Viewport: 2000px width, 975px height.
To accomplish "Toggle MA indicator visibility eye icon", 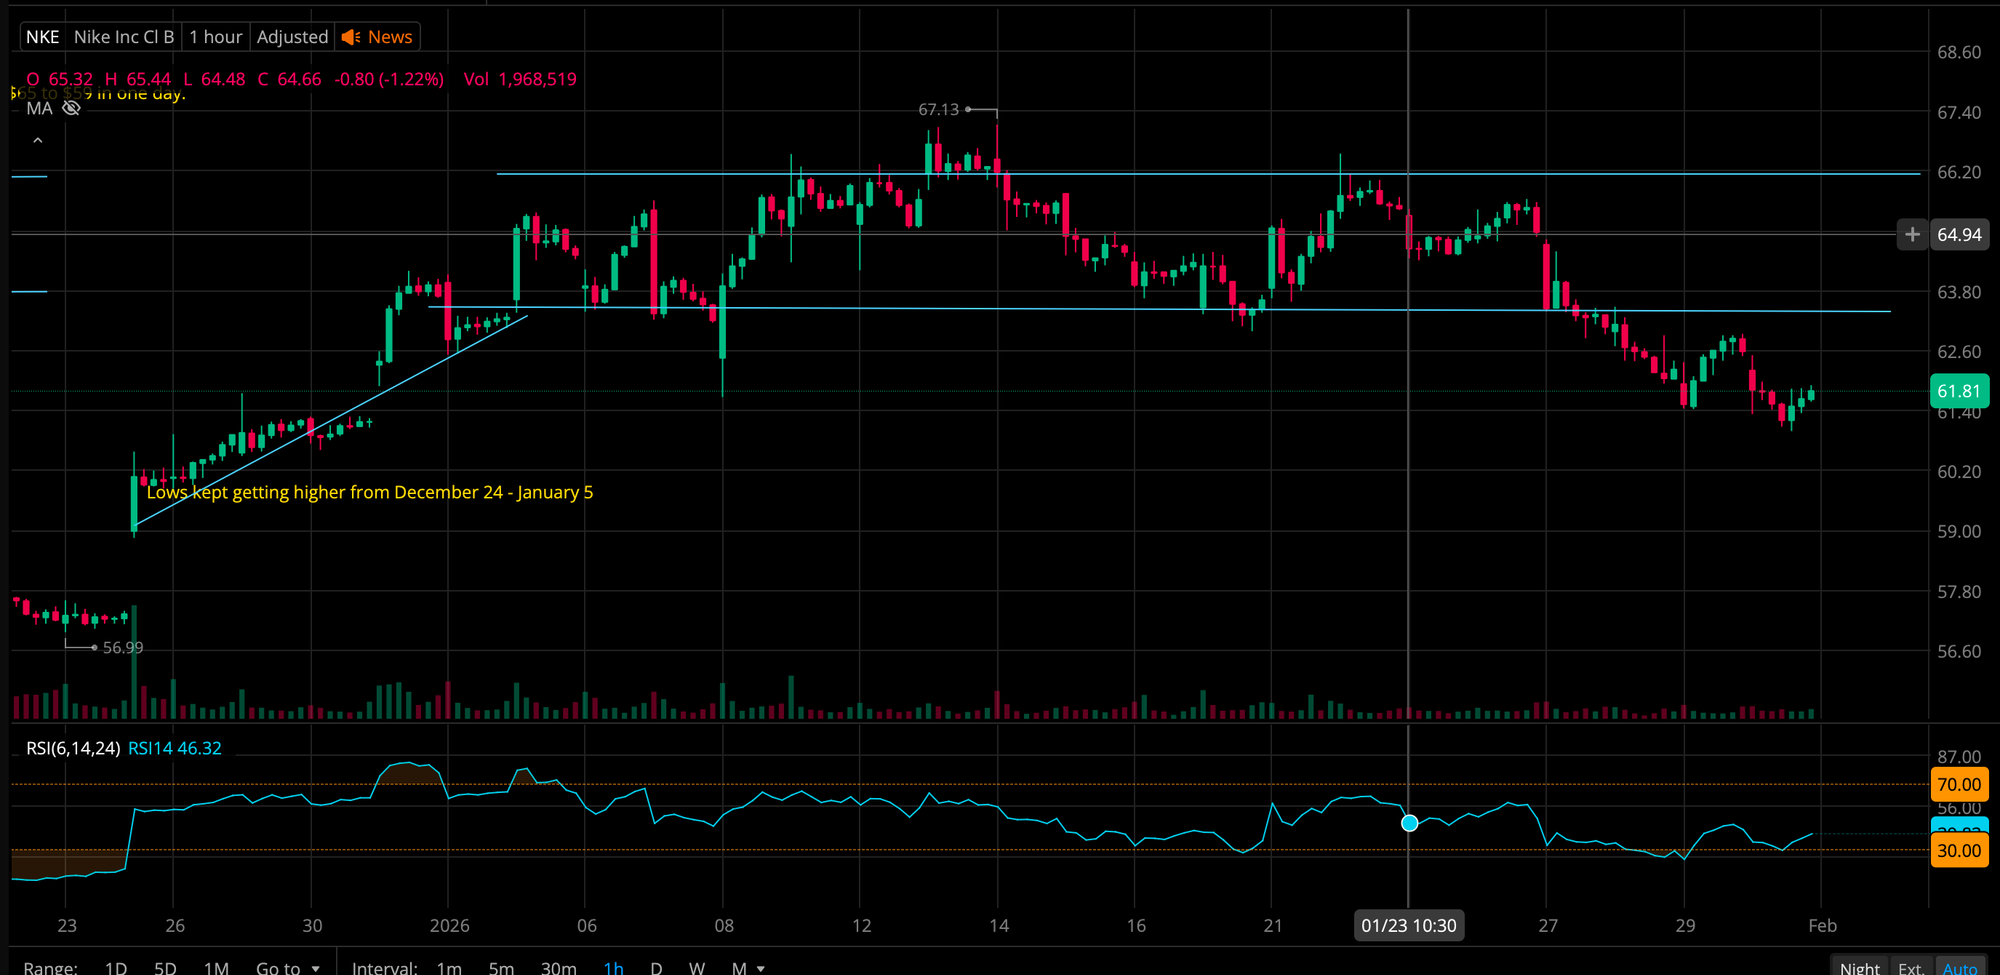I will pos(71,108).
